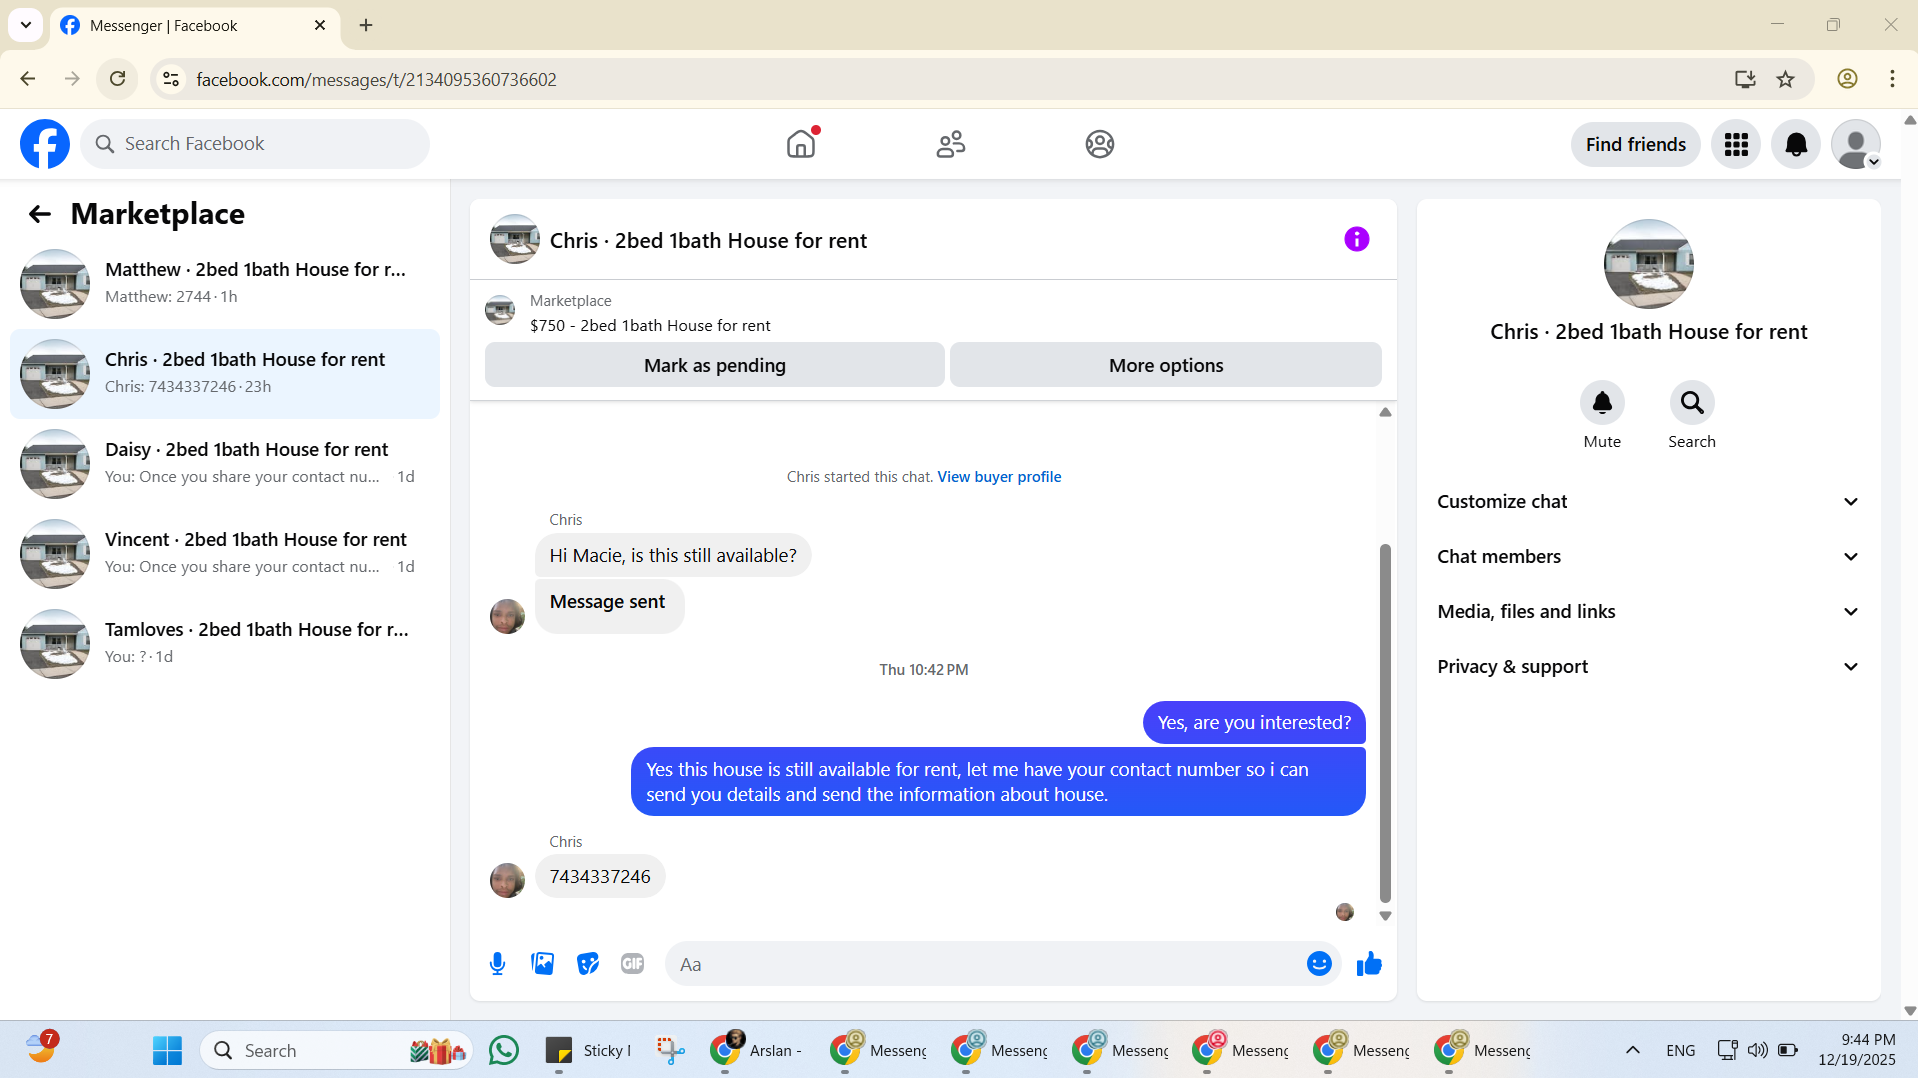Close the Messenger | Facebook tab
The image size is (1918, 1078).
pos(320,26)
